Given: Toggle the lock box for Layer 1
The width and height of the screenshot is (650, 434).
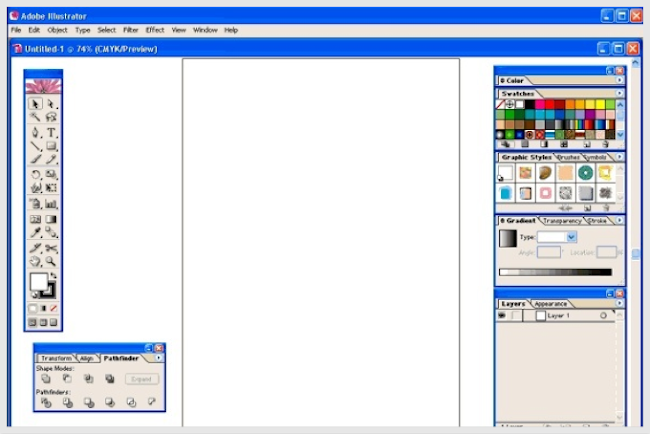Looking at the screenshot, I should 516,315.
